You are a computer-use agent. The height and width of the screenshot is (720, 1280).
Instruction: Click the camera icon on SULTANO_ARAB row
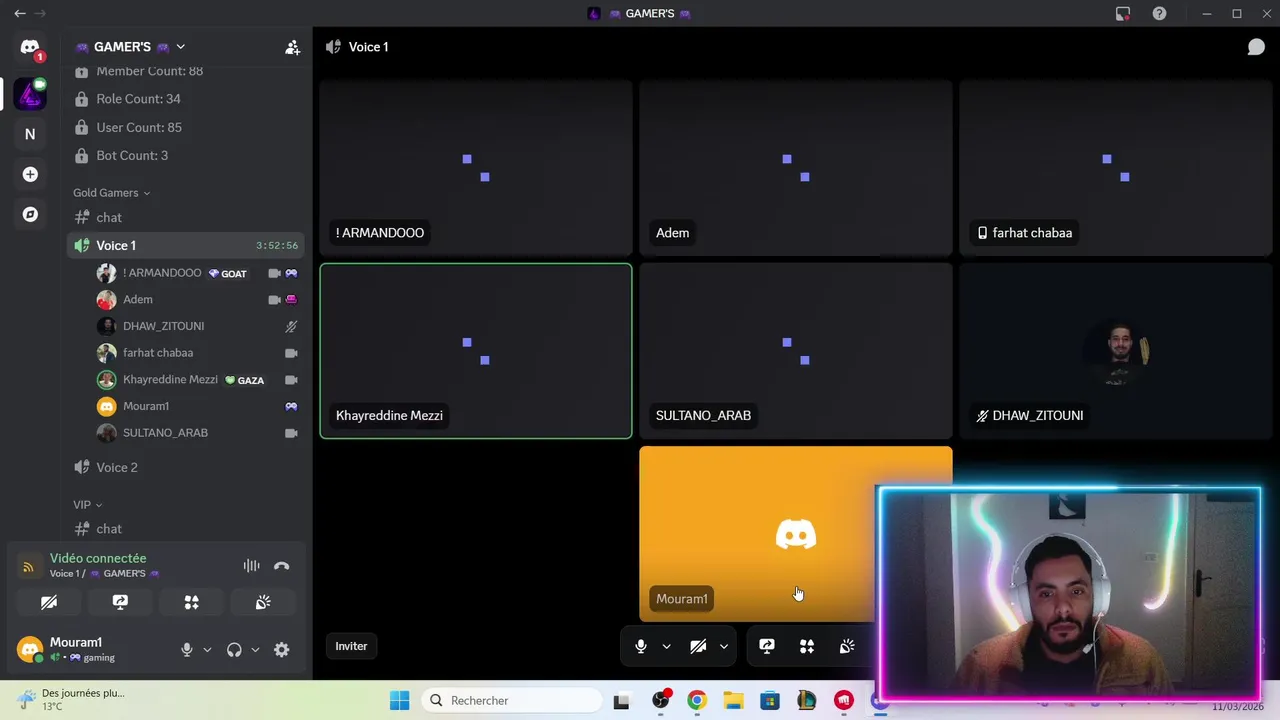pyautogui.click(x=291, y=433)
